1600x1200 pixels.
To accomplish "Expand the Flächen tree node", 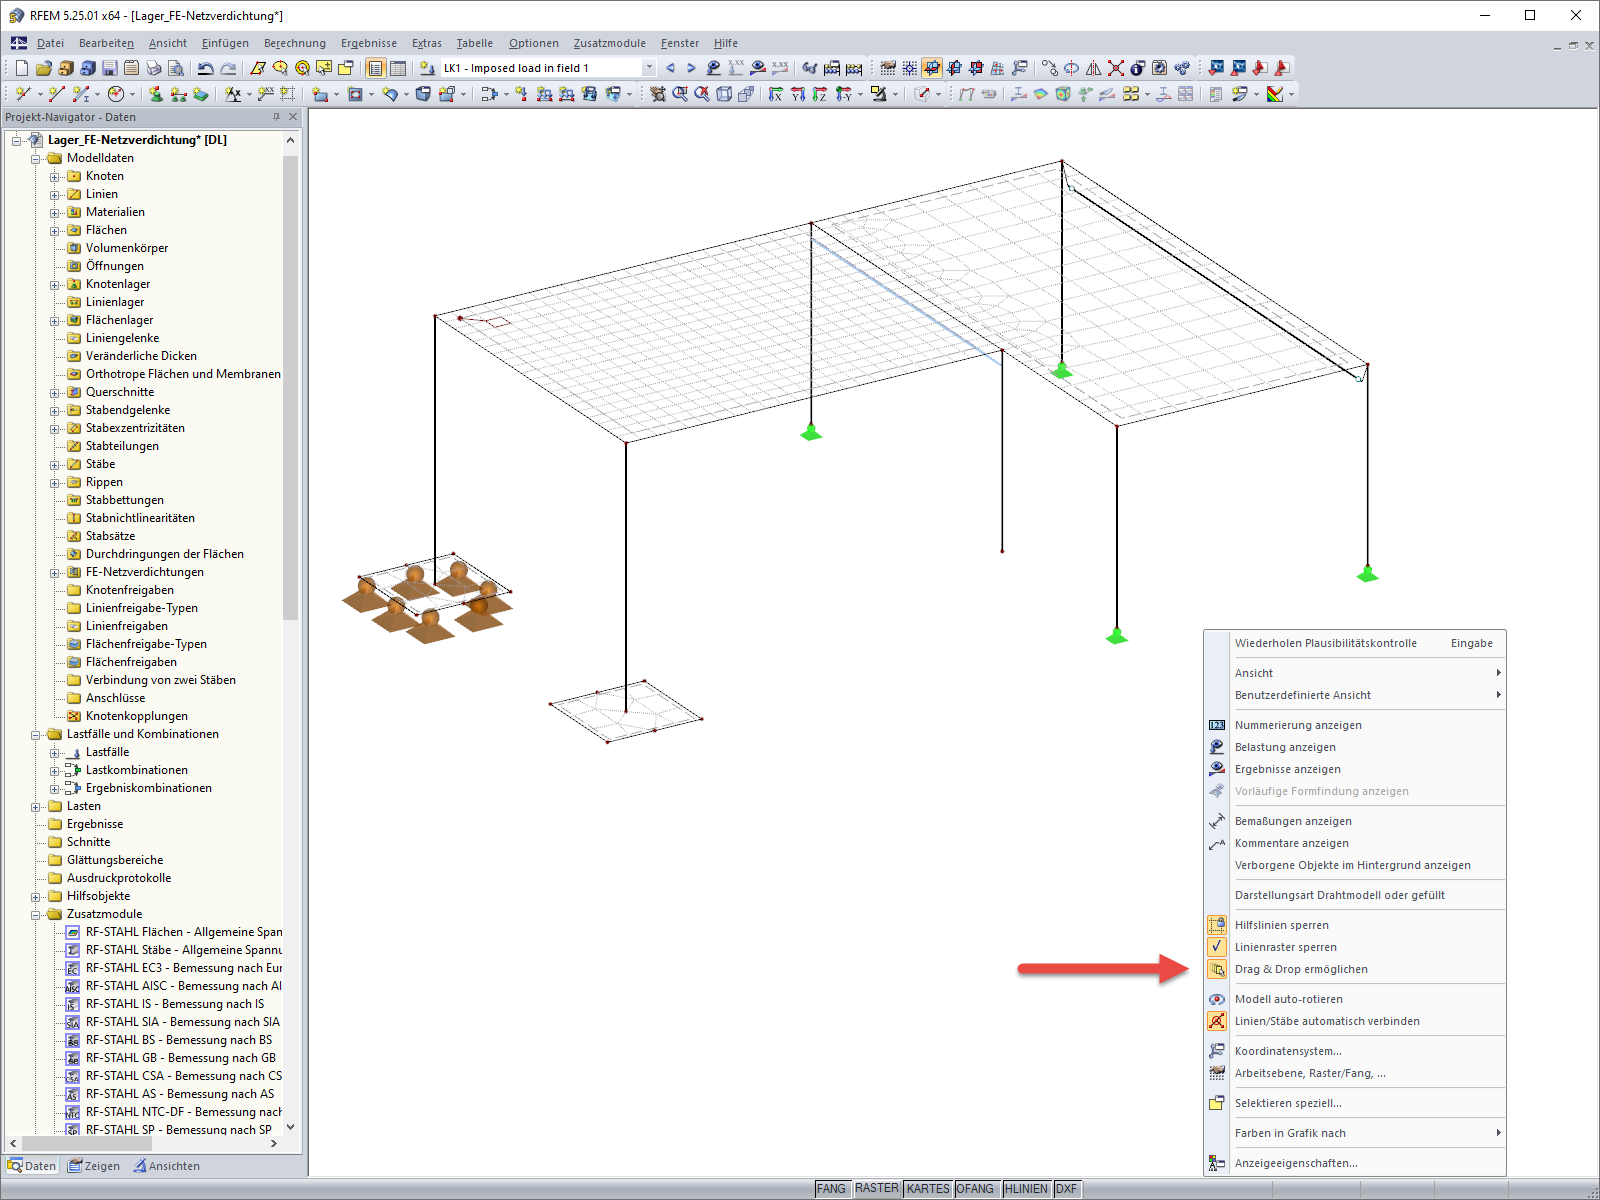I will point(55,231).
